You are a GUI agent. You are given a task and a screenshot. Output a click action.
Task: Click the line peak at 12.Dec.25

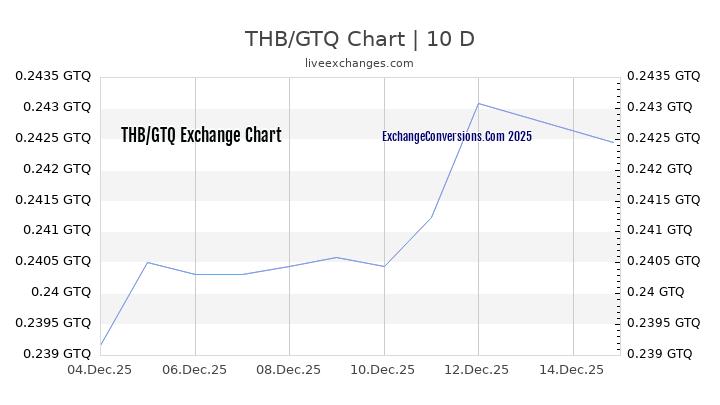point(478,103)
